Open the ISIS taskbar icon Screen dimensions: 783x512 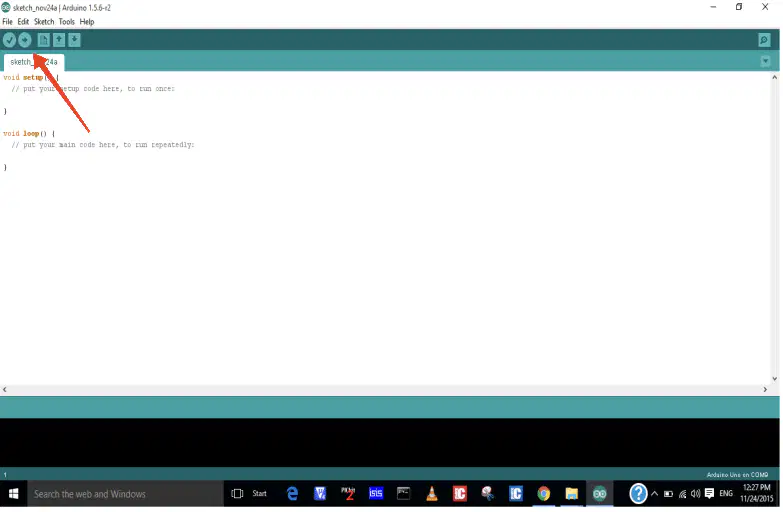click(x=376, y=494)
